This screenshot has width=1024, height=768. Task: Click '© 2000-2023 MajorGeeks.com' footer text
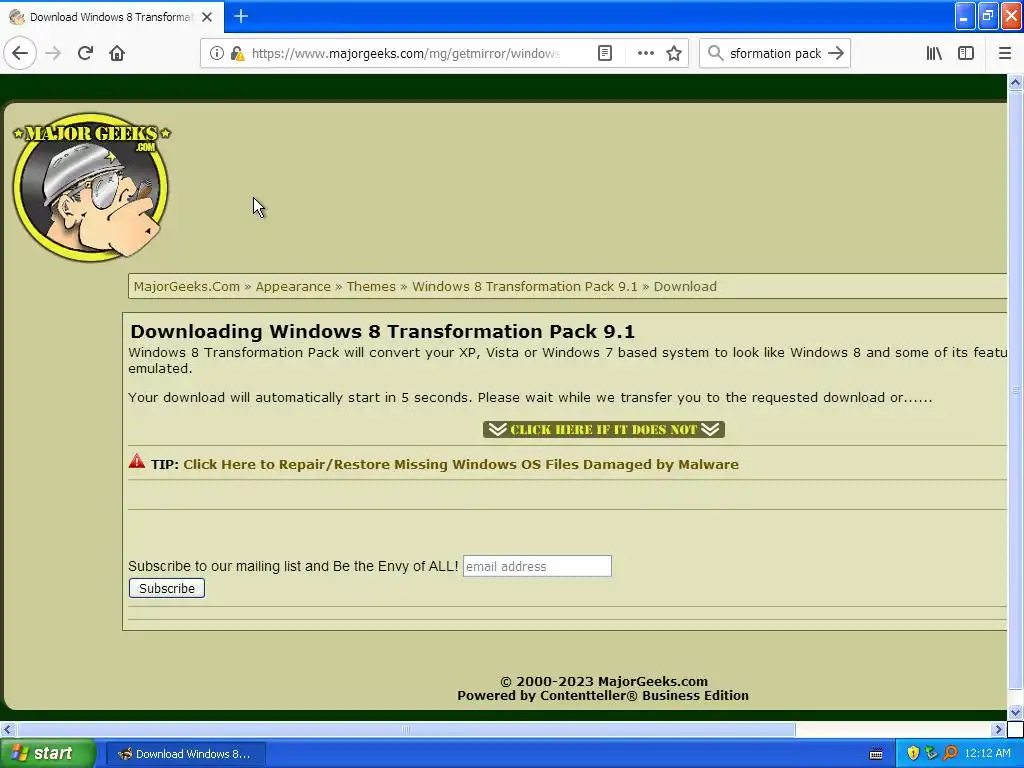coord(603,681)
